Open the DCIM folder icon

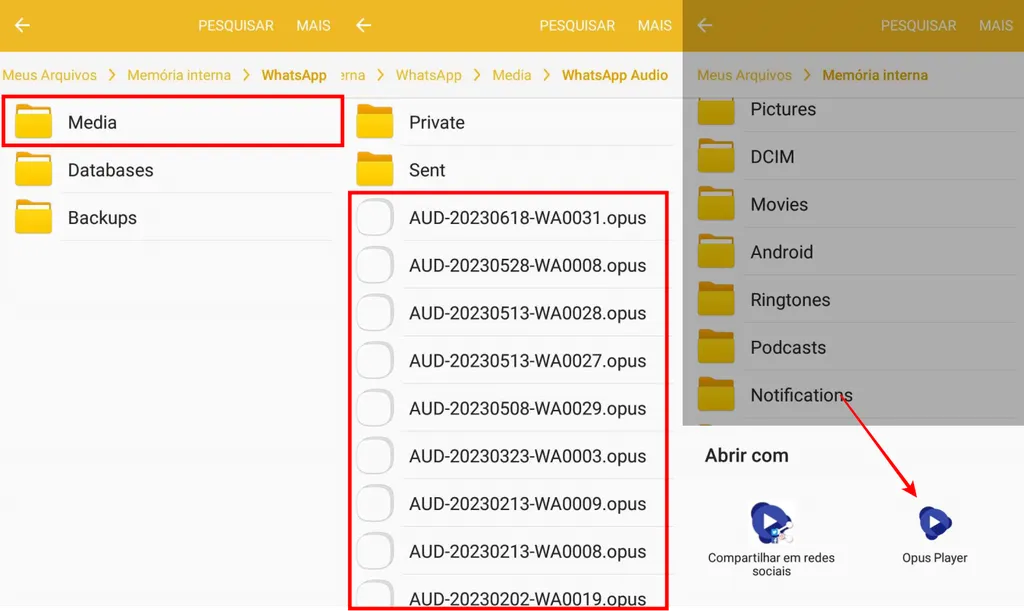pos(716,155)
